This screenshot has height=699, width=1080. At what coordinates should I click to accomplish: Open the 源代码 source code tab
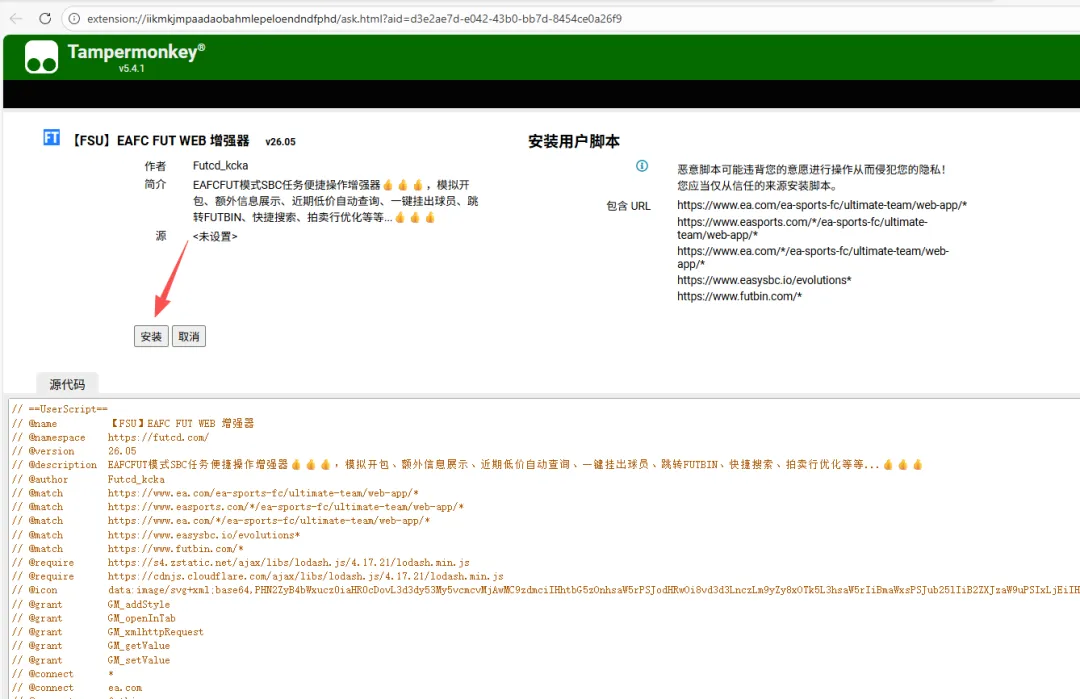(67, 384)
